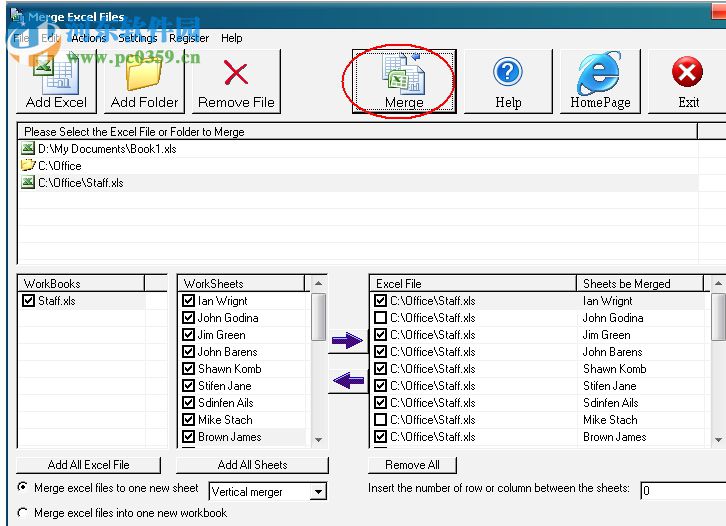Select the Excel icon for C:\Office\Staff.xls

[x=28, y=182]
